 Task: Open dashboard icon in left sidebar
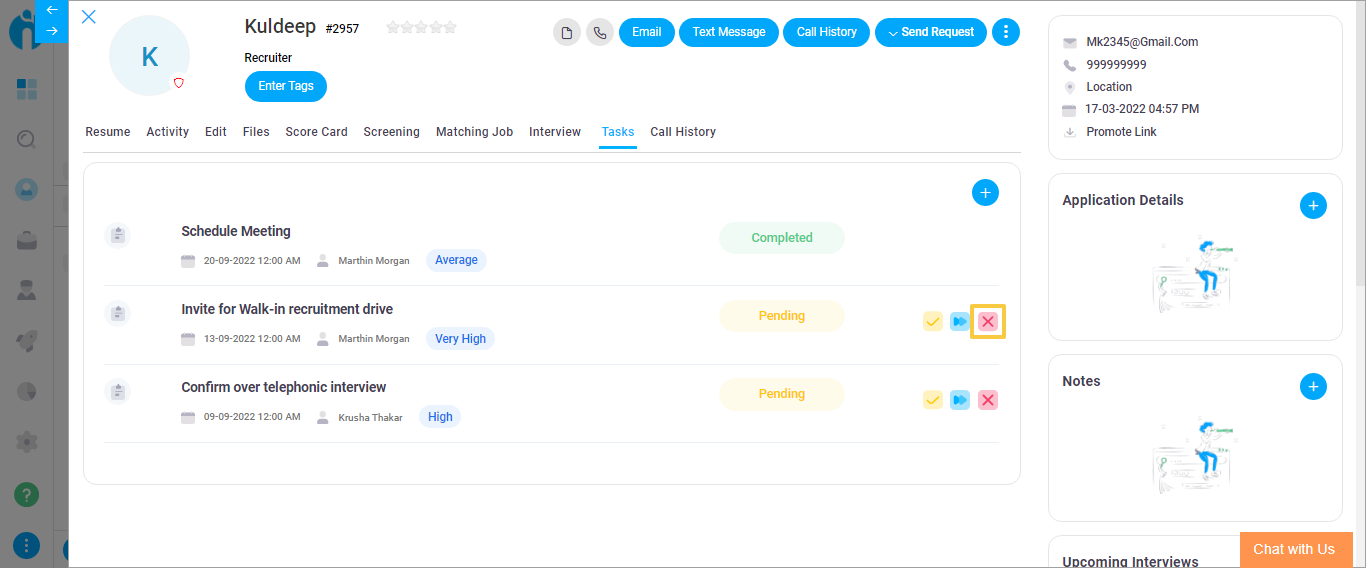[27, 89]
